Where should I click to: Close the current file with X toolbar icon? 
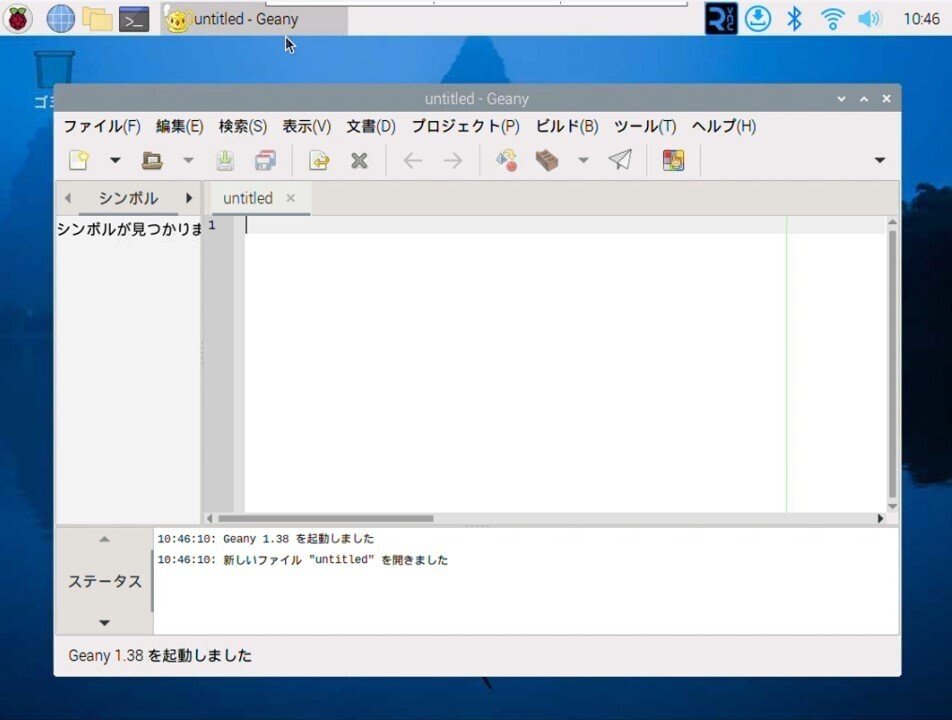(359, 161)
